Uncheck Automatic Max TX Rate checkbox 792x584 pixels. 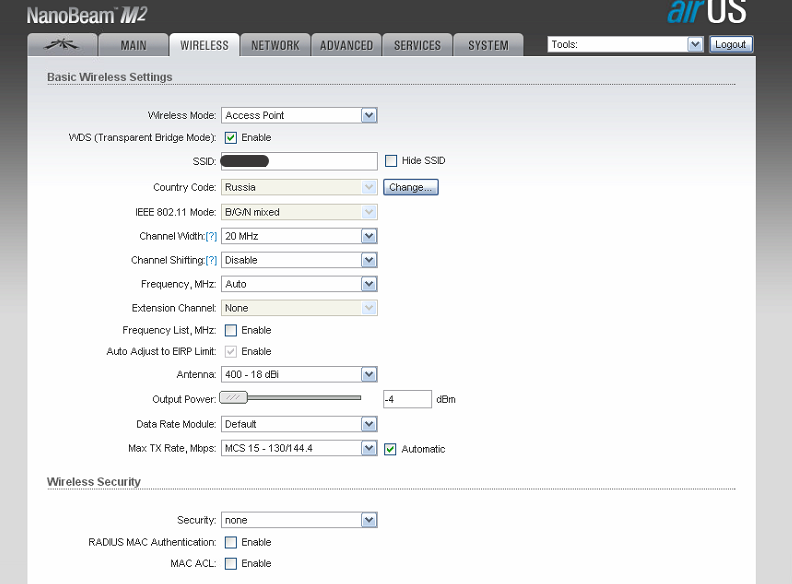point(391,449)
